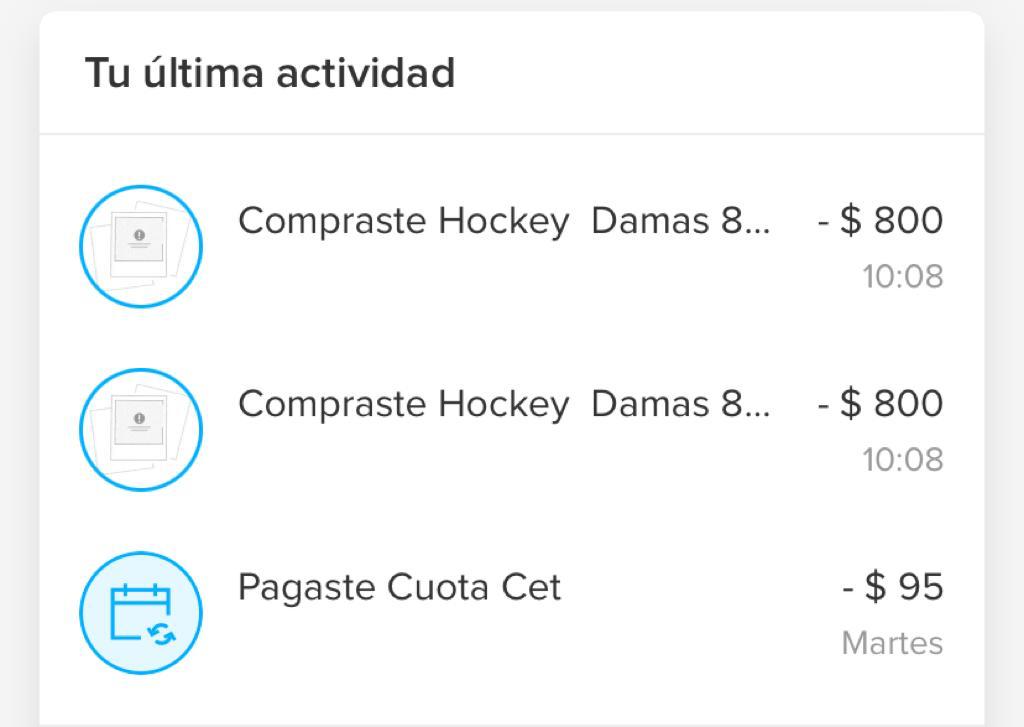Tap the word "Hockey" in the first purchase
This screenshot has height=727, width=1024.
503,221
